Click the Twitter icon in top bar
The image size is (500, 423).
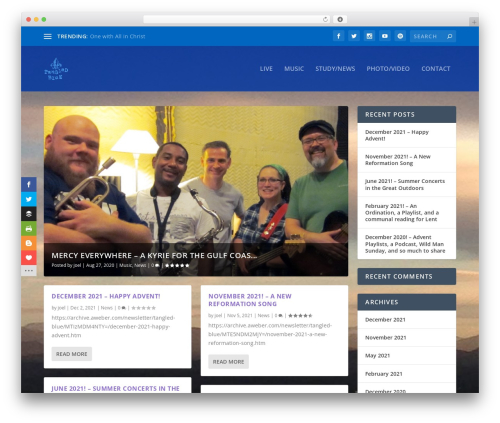click(x=354, y=36)
